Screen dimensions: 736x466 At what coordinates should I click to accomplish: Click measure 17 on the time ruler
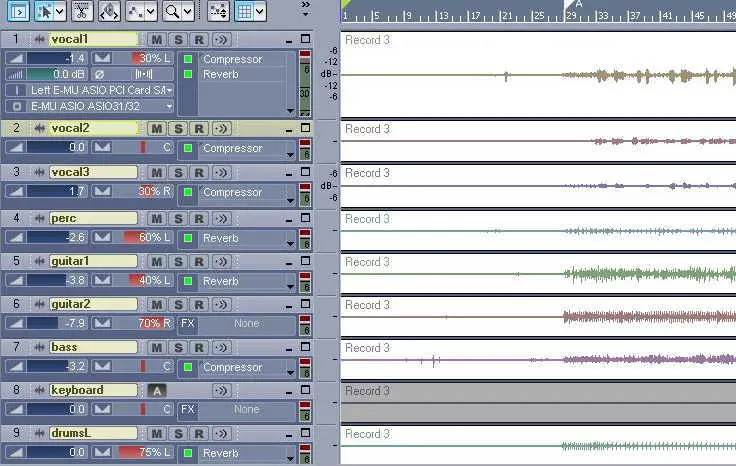point(473,16)
